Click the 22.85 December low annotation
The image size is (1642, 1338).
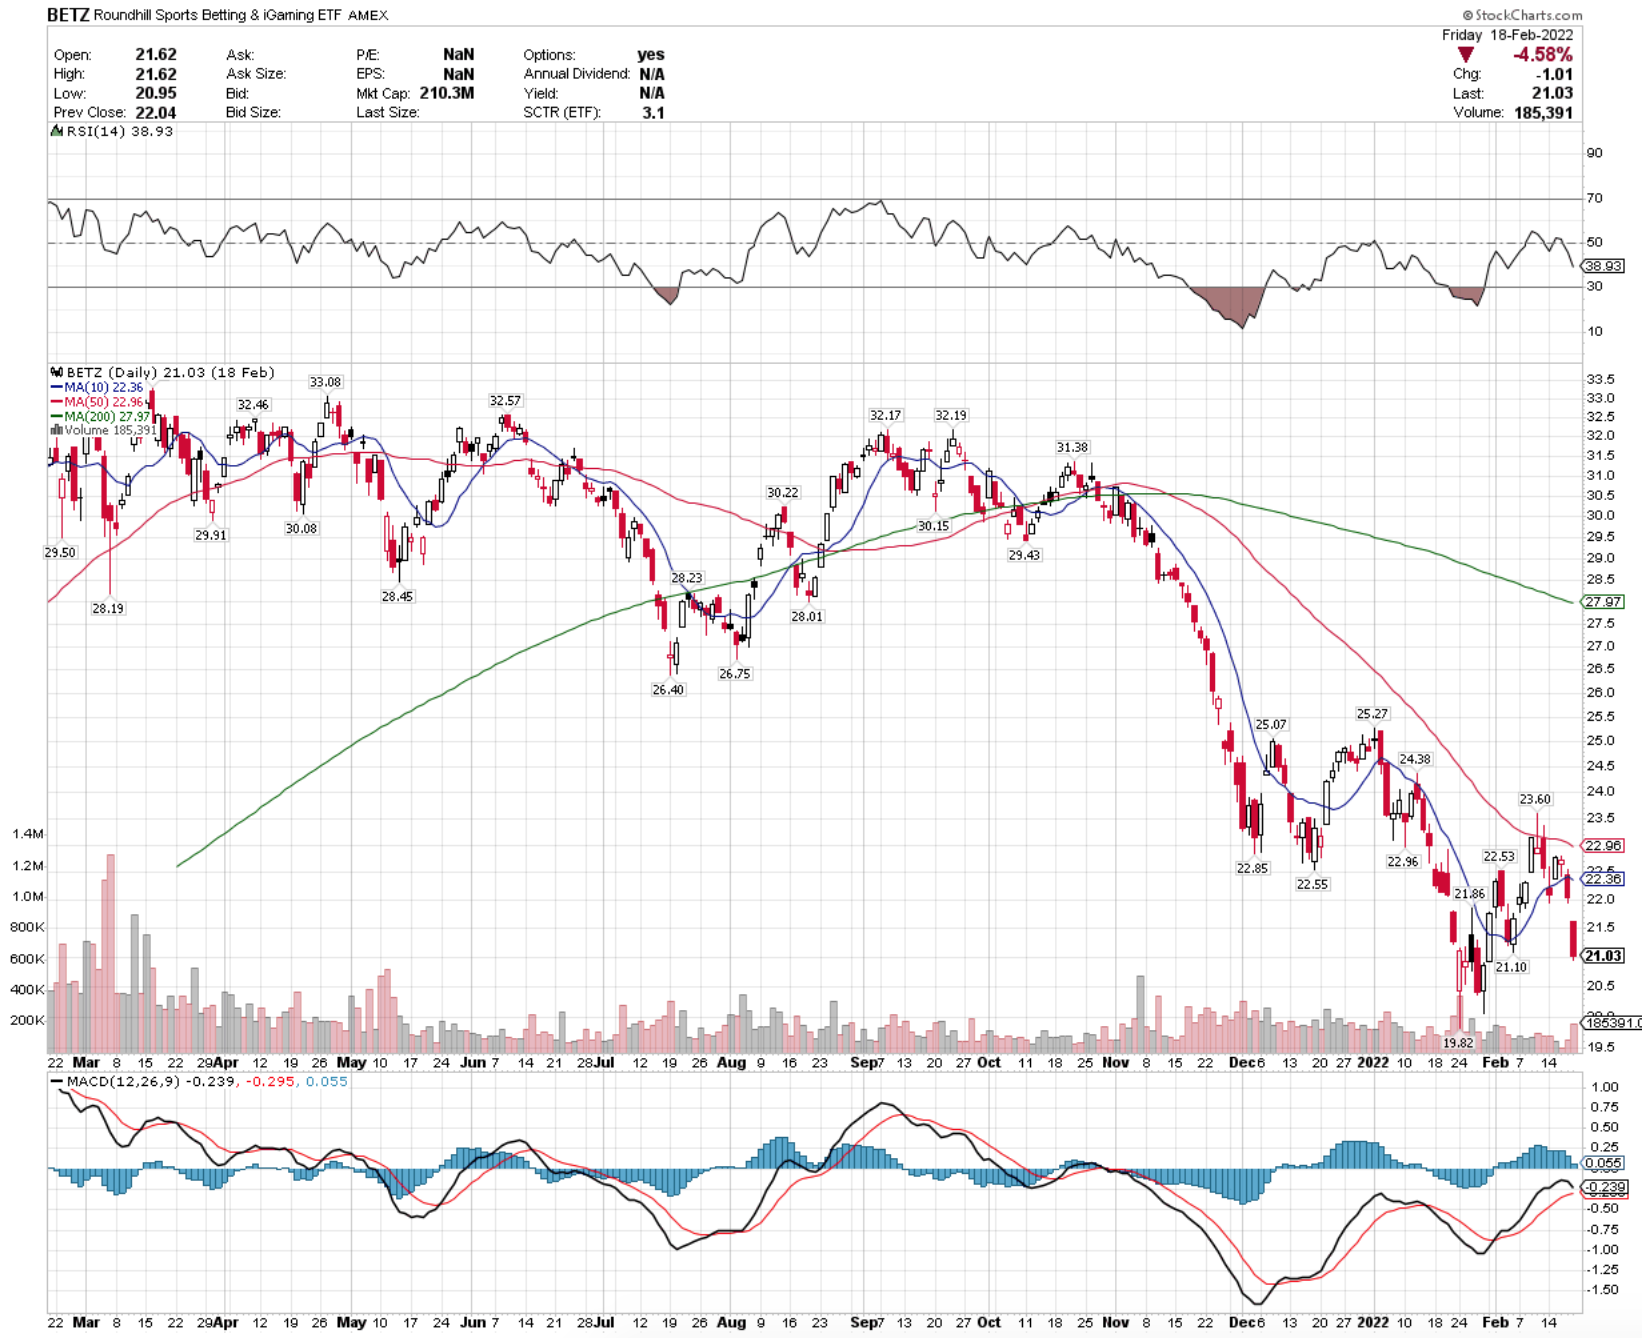pyautogui.click(x=1252, y=868)
